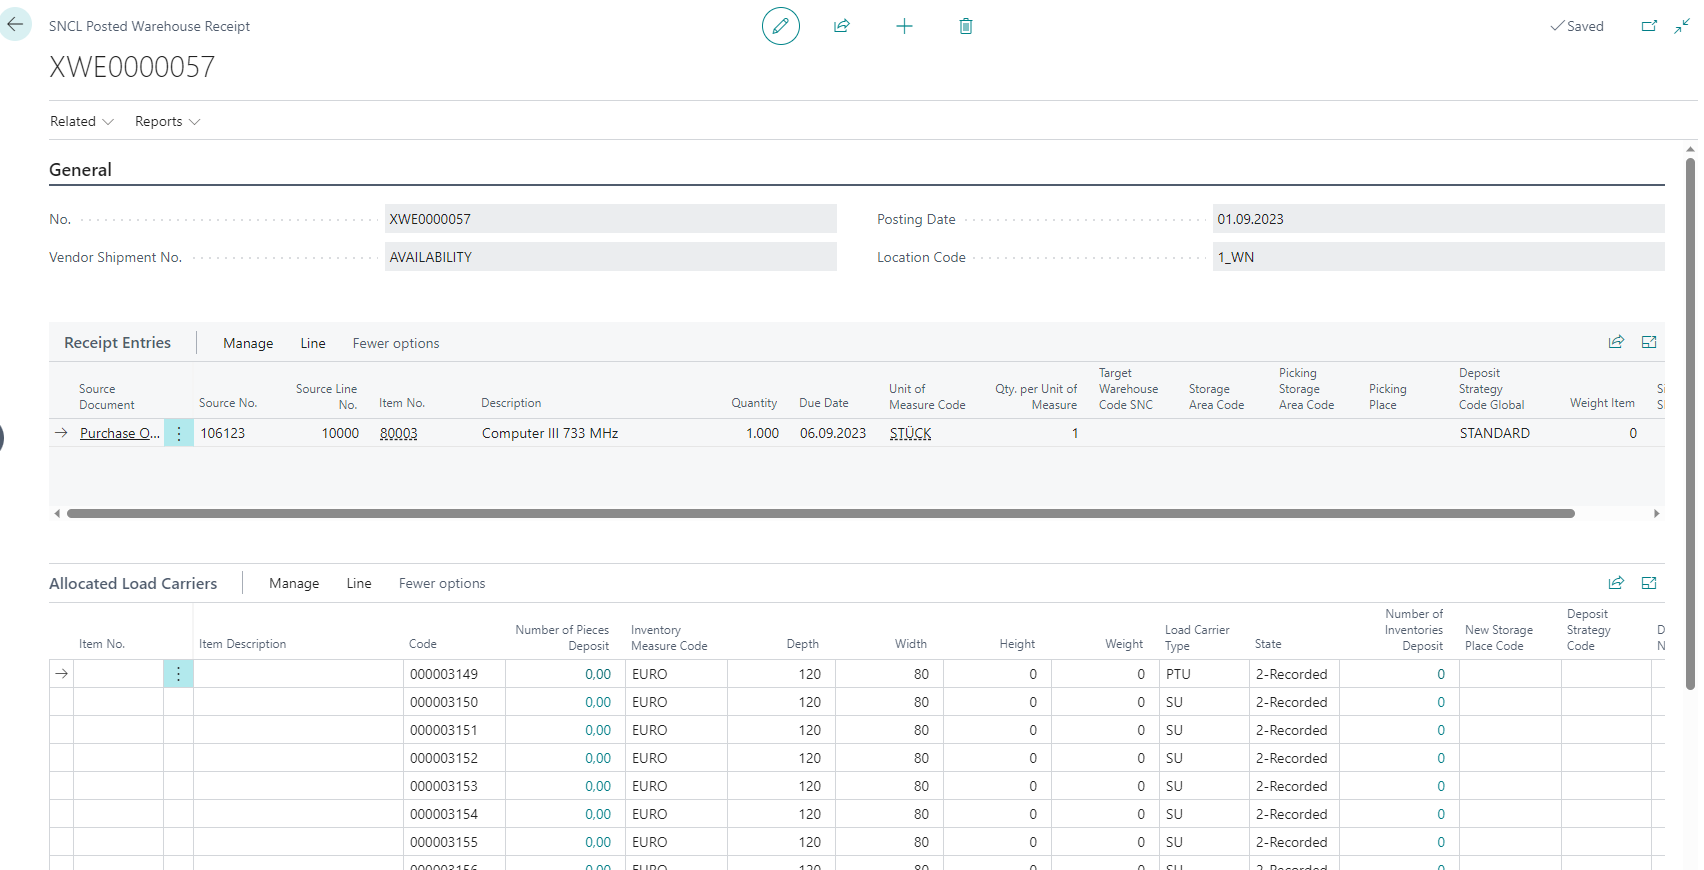Click the collapse page arrows icon
This screenshot has width=1704, height=870.
pos(1682,26)
